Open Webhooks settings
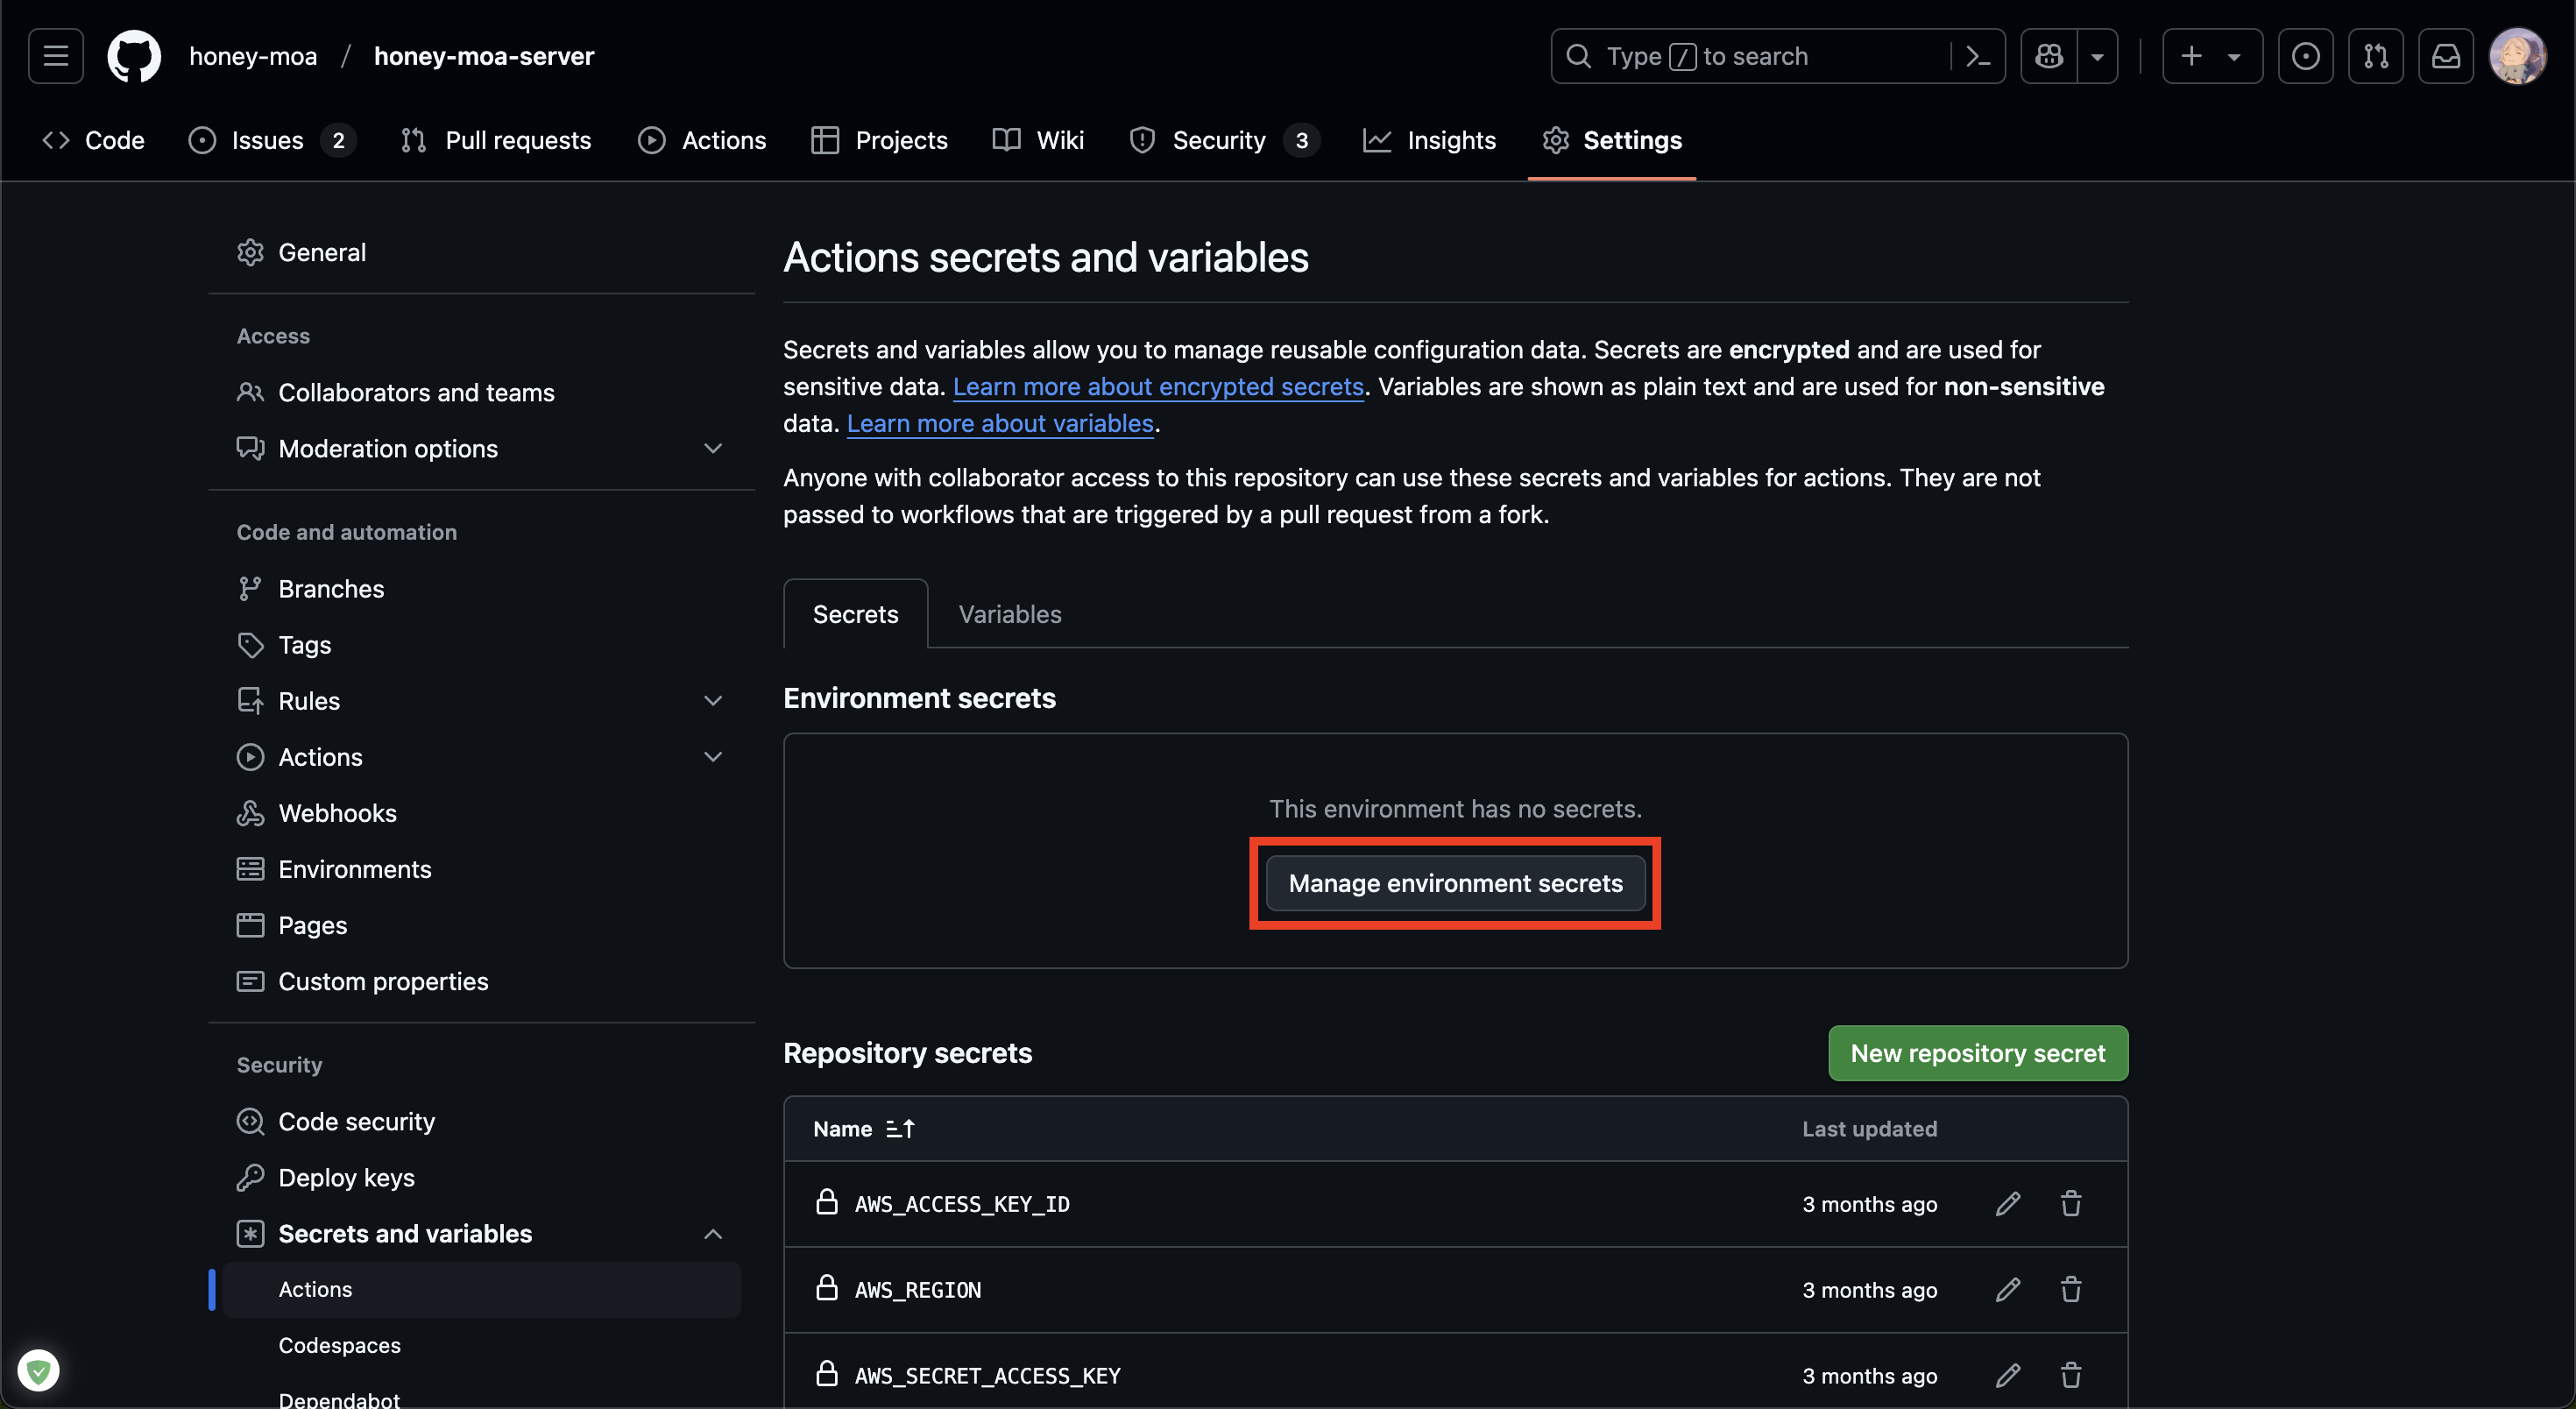Viewport: 2576px width, 1409px height. click(481, 812)
